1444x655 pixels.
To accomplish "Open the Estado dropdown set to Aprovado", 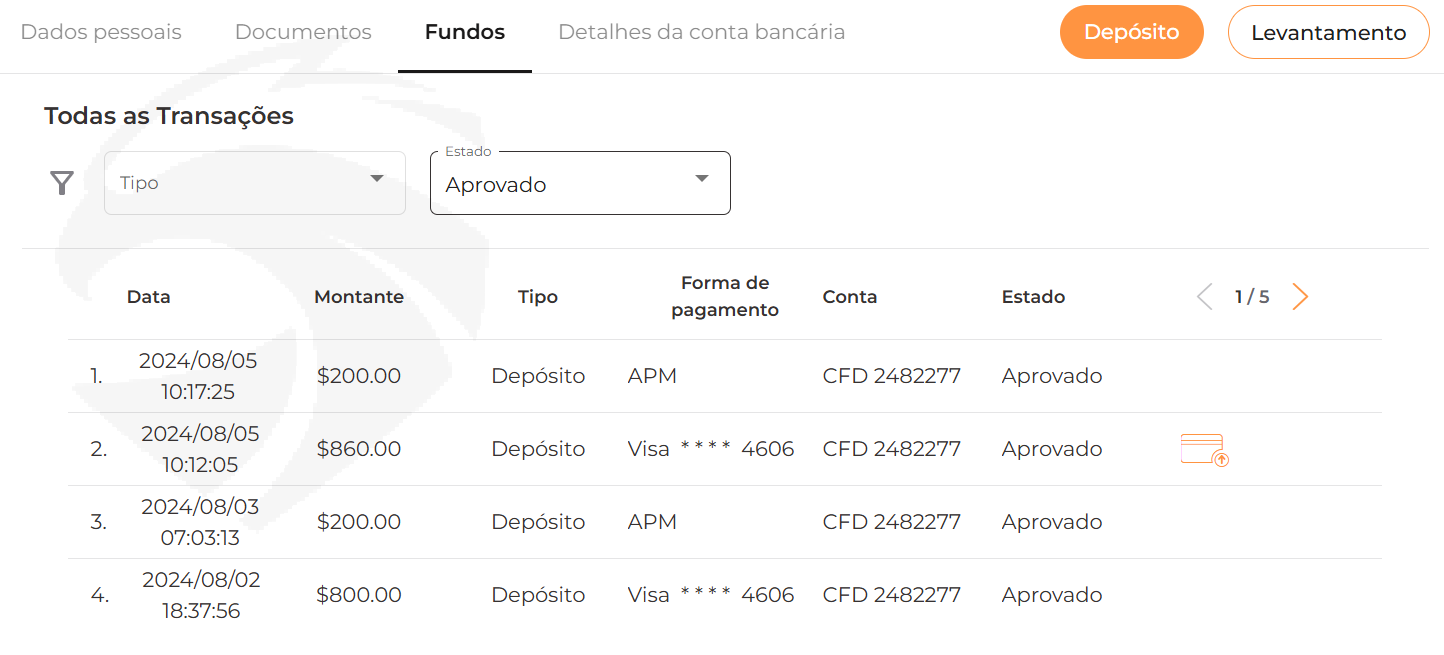I will (x=580, y=183).
